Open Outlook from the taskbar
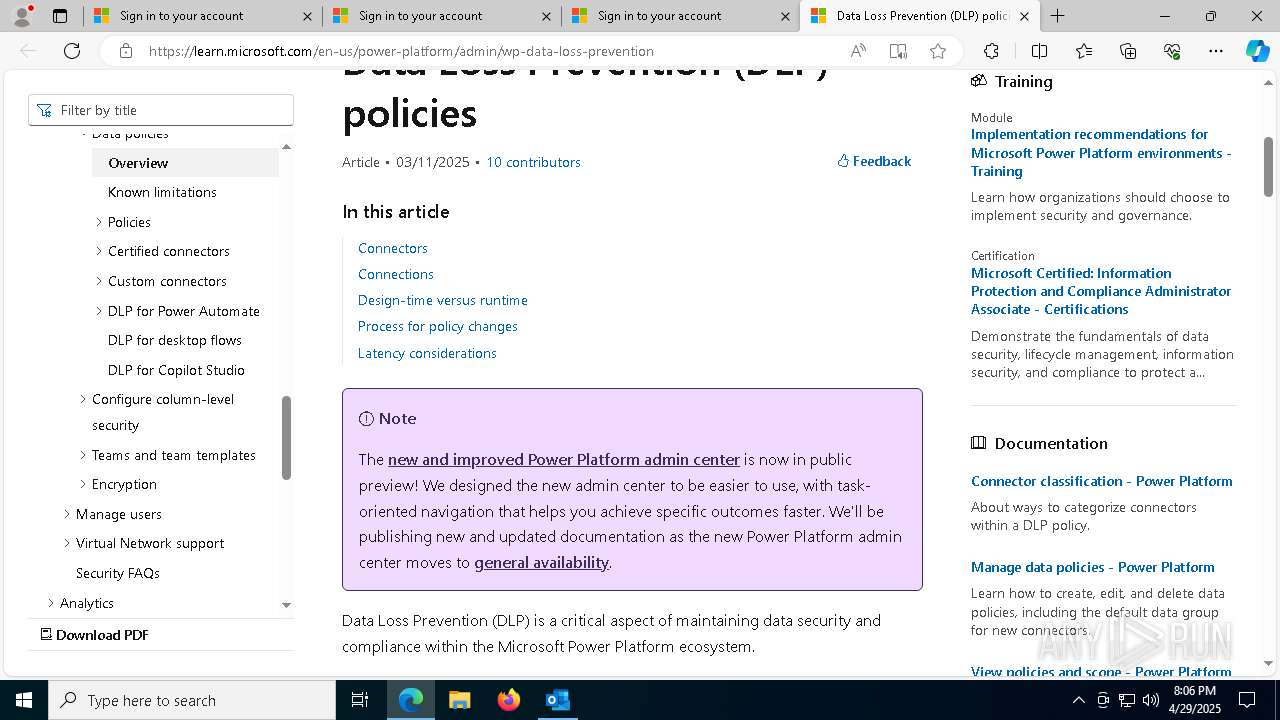This screenshot has height=720, width=1280. [557, 700]
